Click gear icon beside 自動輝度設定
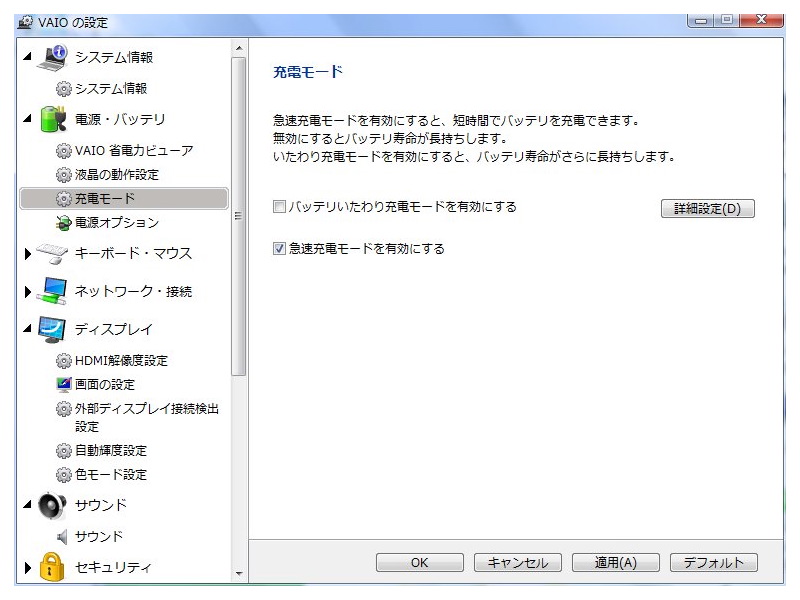 pyautogui.click(x=63, y=451)
